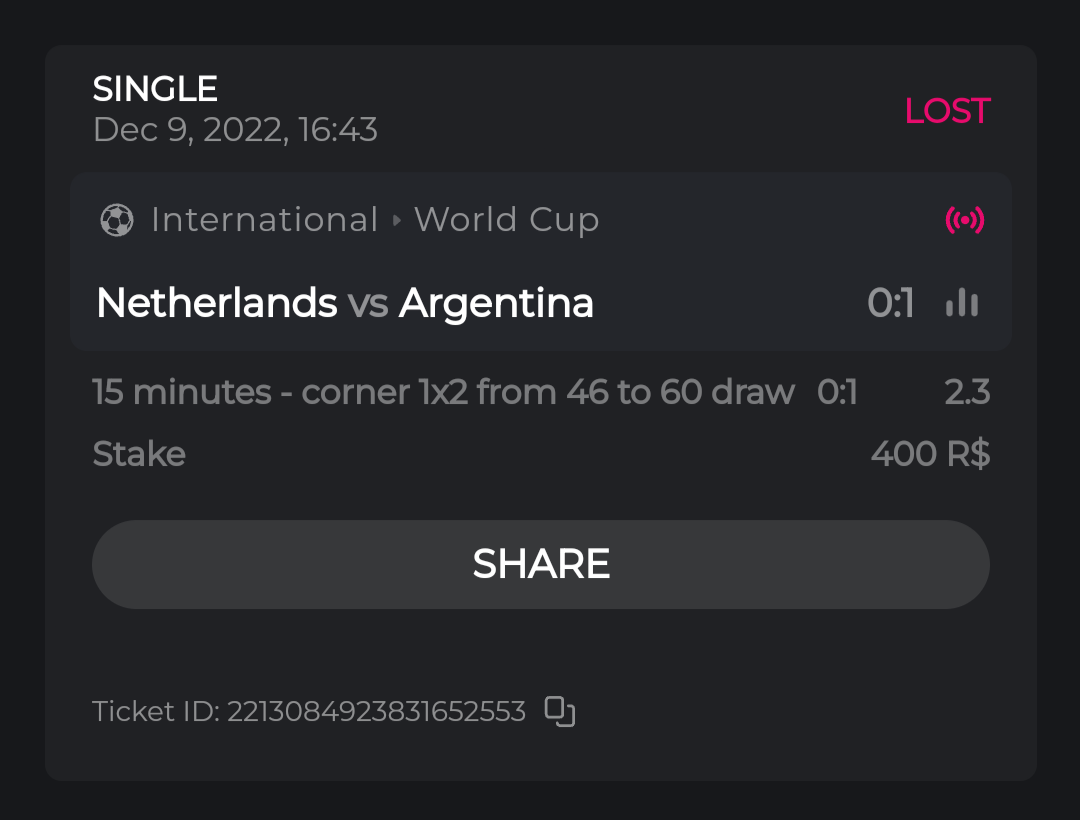Open the World Cup league link

point(507,220)
